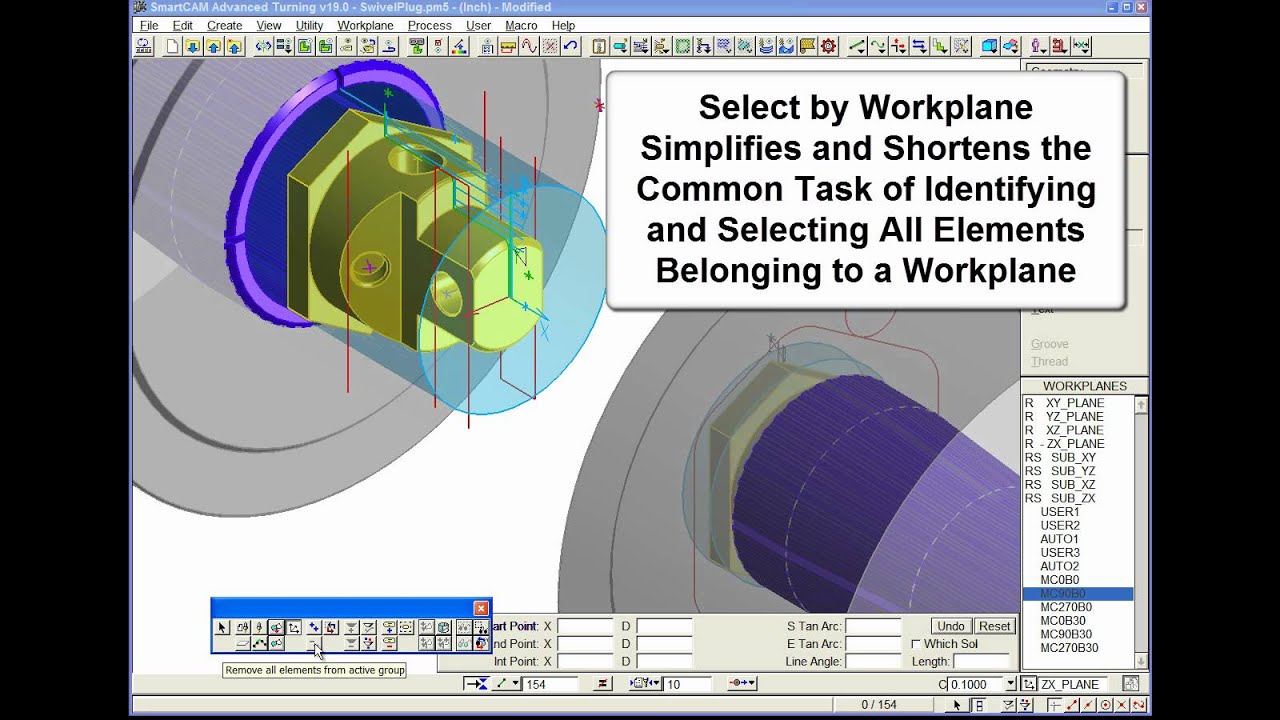Open the Macro menu

521,25
